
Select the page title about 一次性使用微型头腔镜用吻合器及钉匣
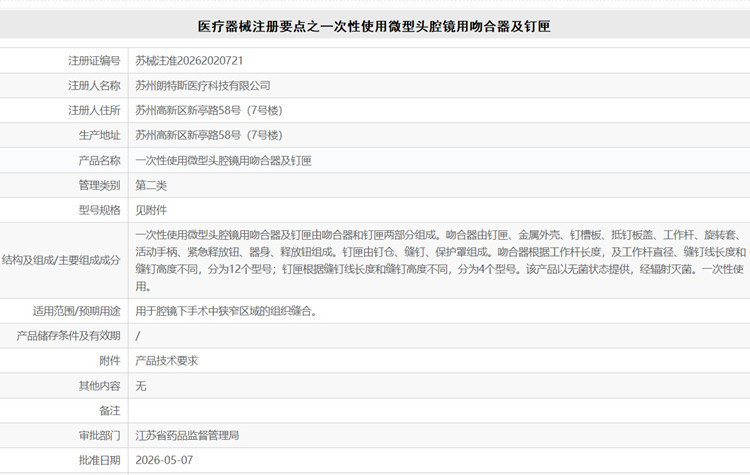pyautogui.click(x=374, y=26)
